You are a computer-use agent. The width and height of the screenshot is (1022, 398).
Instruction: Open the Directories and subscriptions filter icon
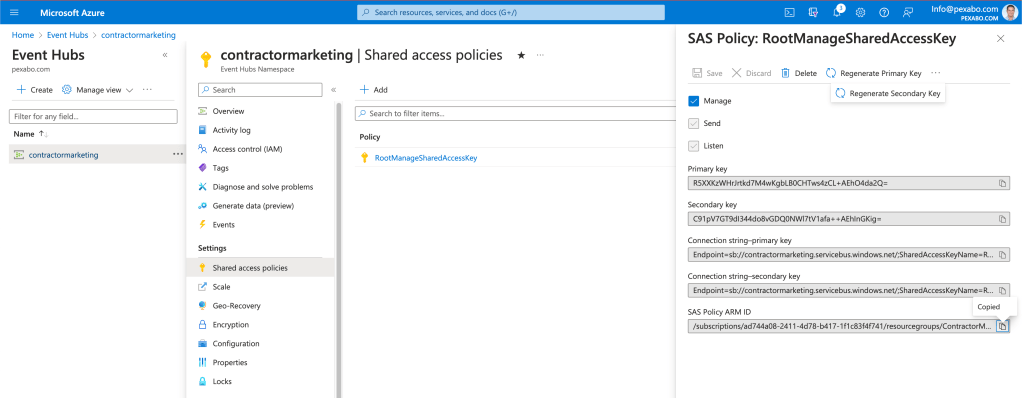pyautogui.click(x=813, y=12)
